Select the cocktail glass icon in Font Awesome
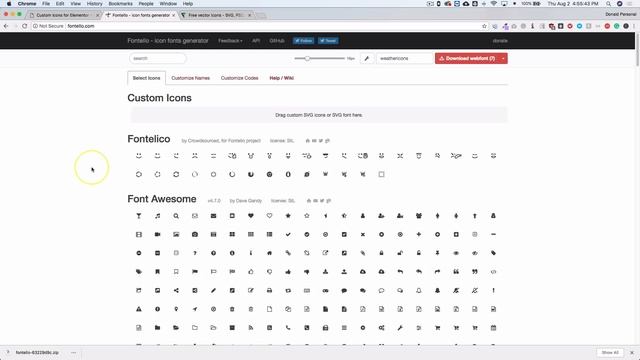Image resolution: width=640 pixels, height=360 pixels. [139, 216]
